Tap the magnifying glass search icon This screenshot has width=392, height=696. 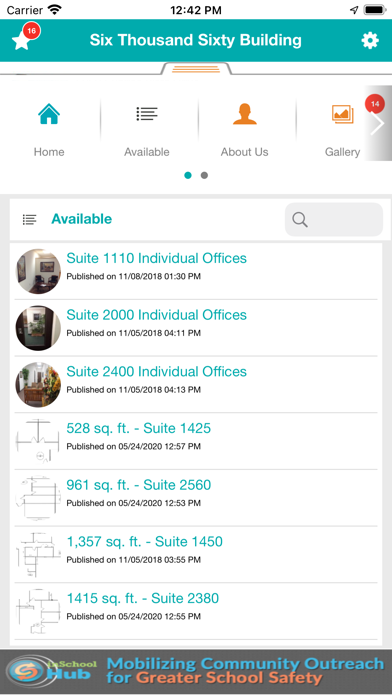(300, 219)
